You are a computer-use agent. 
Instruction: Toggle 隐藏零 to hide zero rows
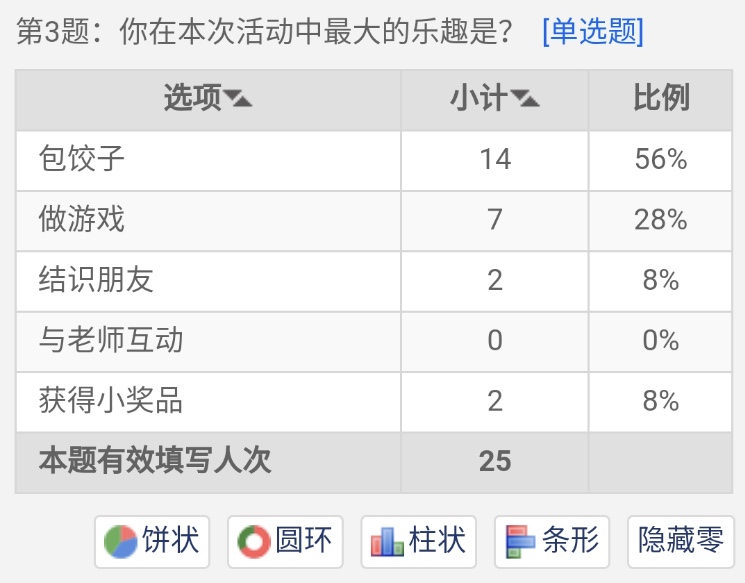click(x=681, y=541)
